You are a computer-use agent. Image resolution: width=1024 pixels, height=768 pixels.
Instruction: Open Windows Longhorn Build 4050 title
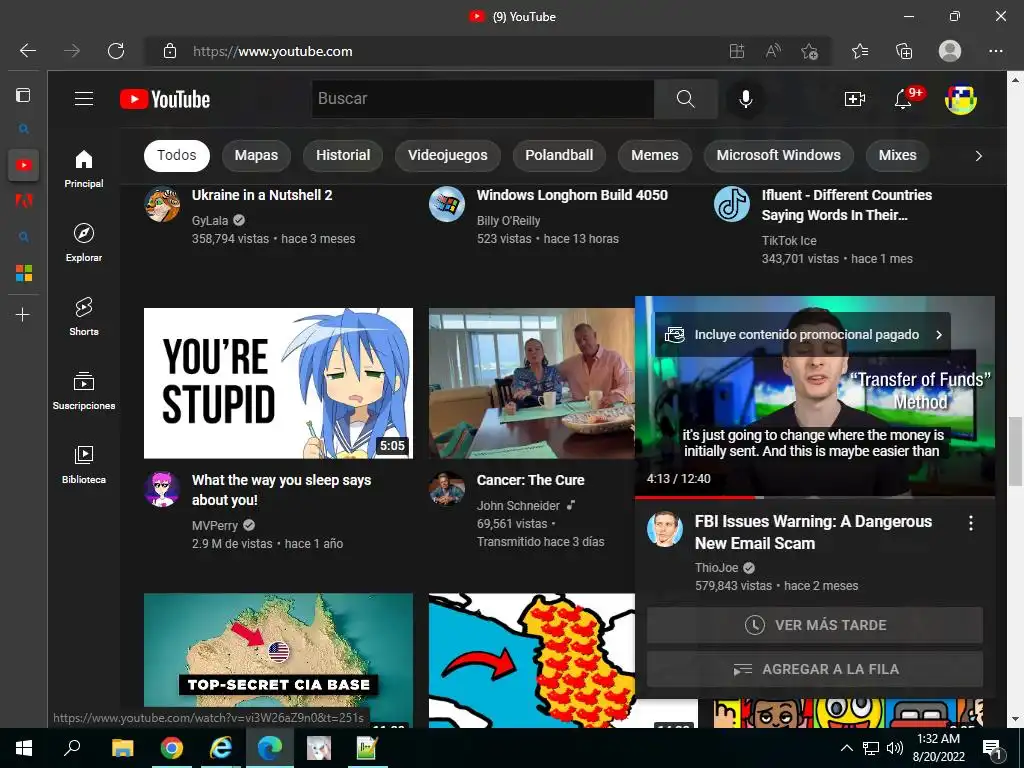point(572,195)
